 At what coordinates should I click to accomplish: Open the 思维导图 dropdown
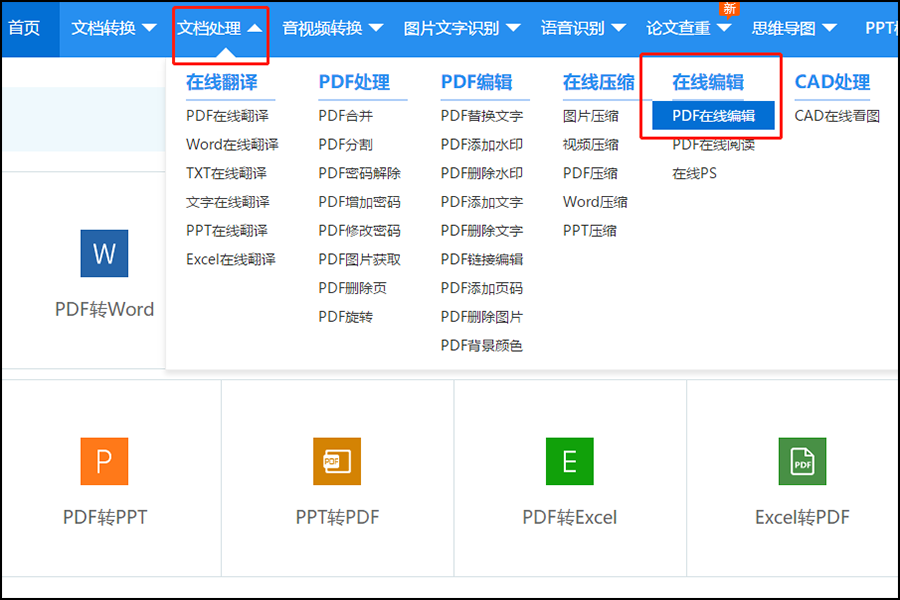[x=794, y=28]
